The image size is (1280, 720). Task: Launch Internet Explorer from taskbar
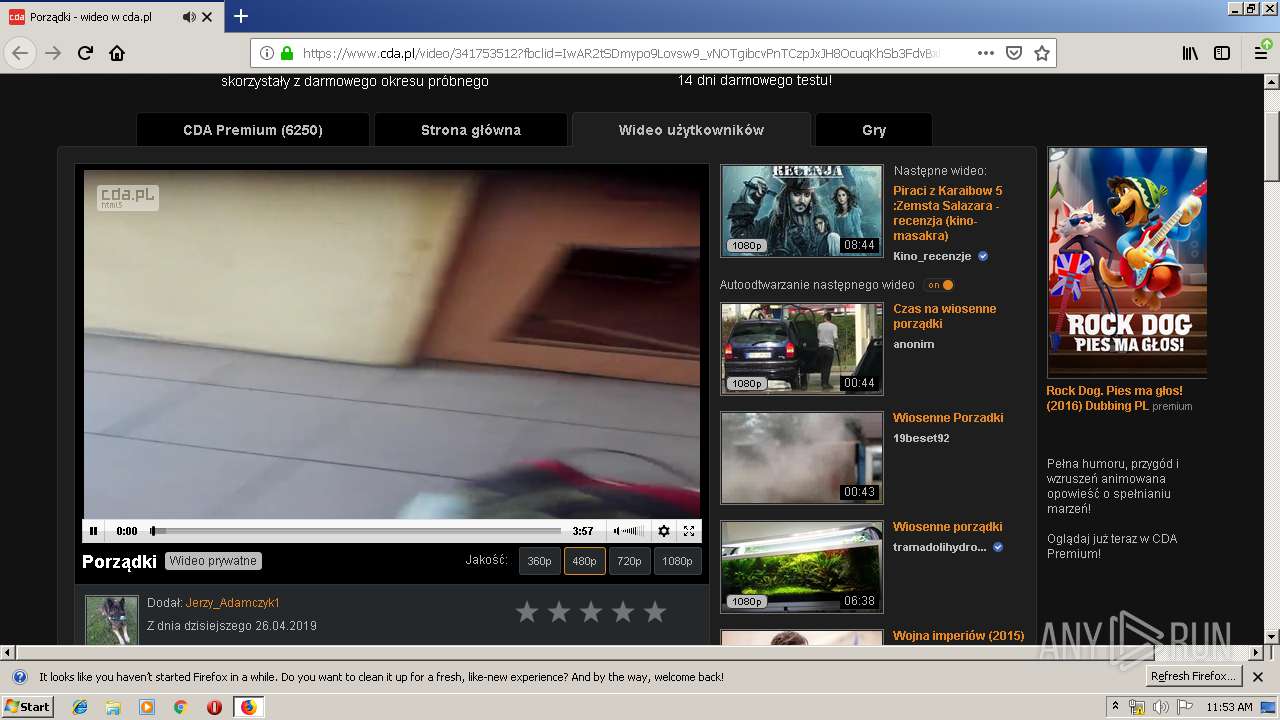[80, 707]
